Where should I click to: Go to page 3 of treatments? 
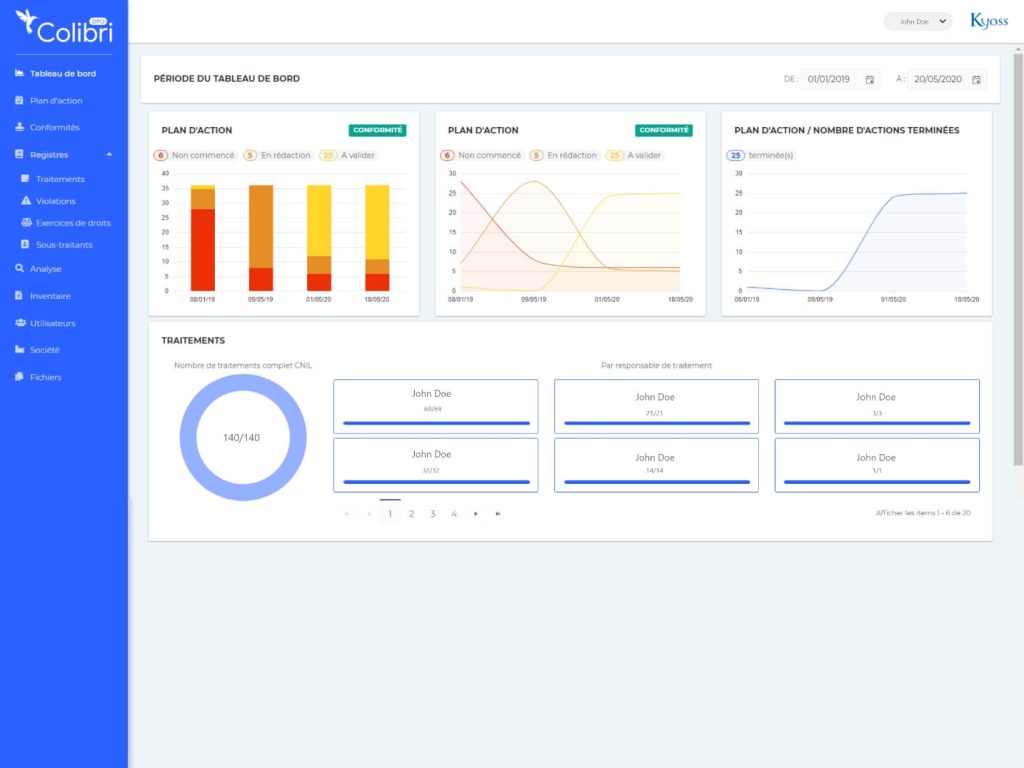point(432,513)
